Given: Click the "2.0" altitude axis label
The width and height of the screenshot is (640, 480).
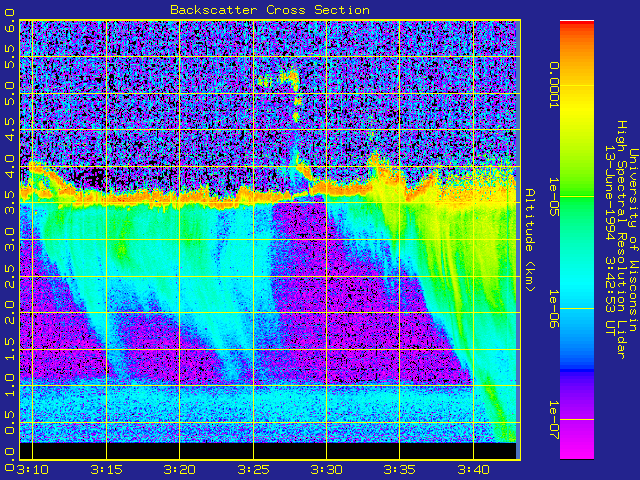Looking at the screenshot, I should pyautogui.click(x=10, y=312).
